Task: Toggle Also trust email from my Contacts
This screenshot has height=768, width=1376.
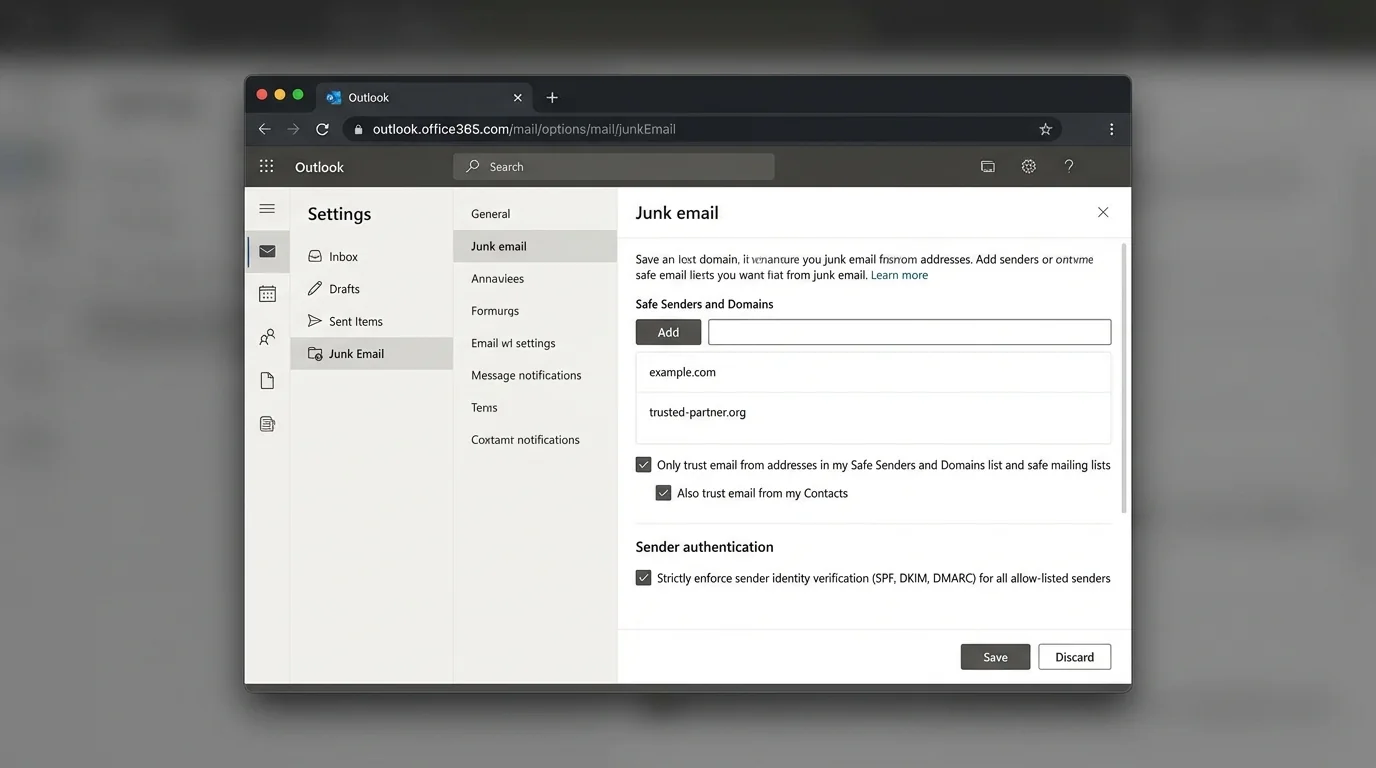Action: [663, 492]
